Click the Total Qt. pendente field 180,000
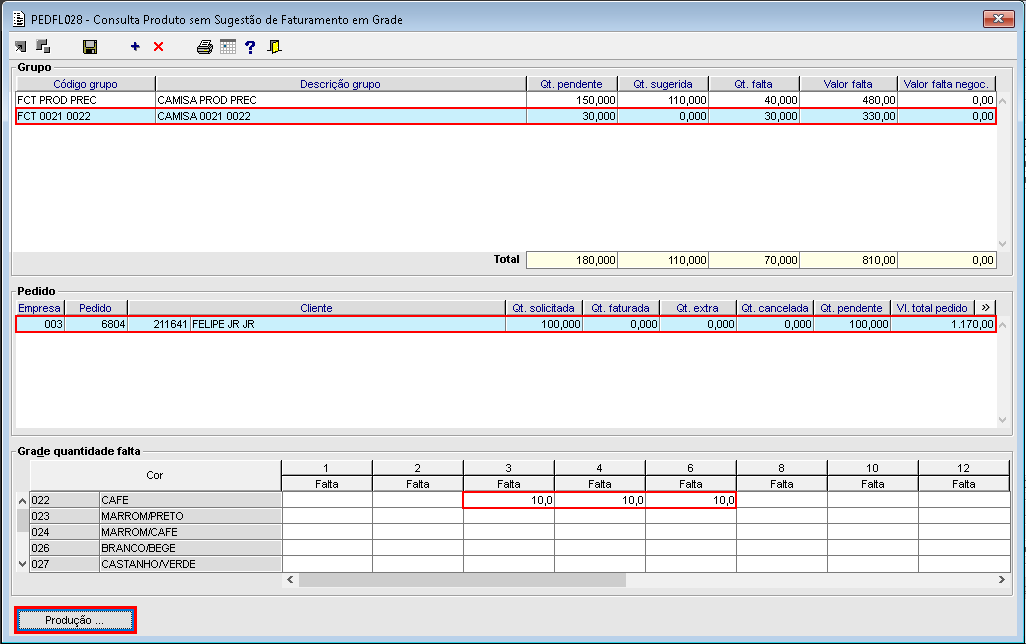Image resolution: width=1026 pixels, height=644 pixels. [x=572, y=260]
